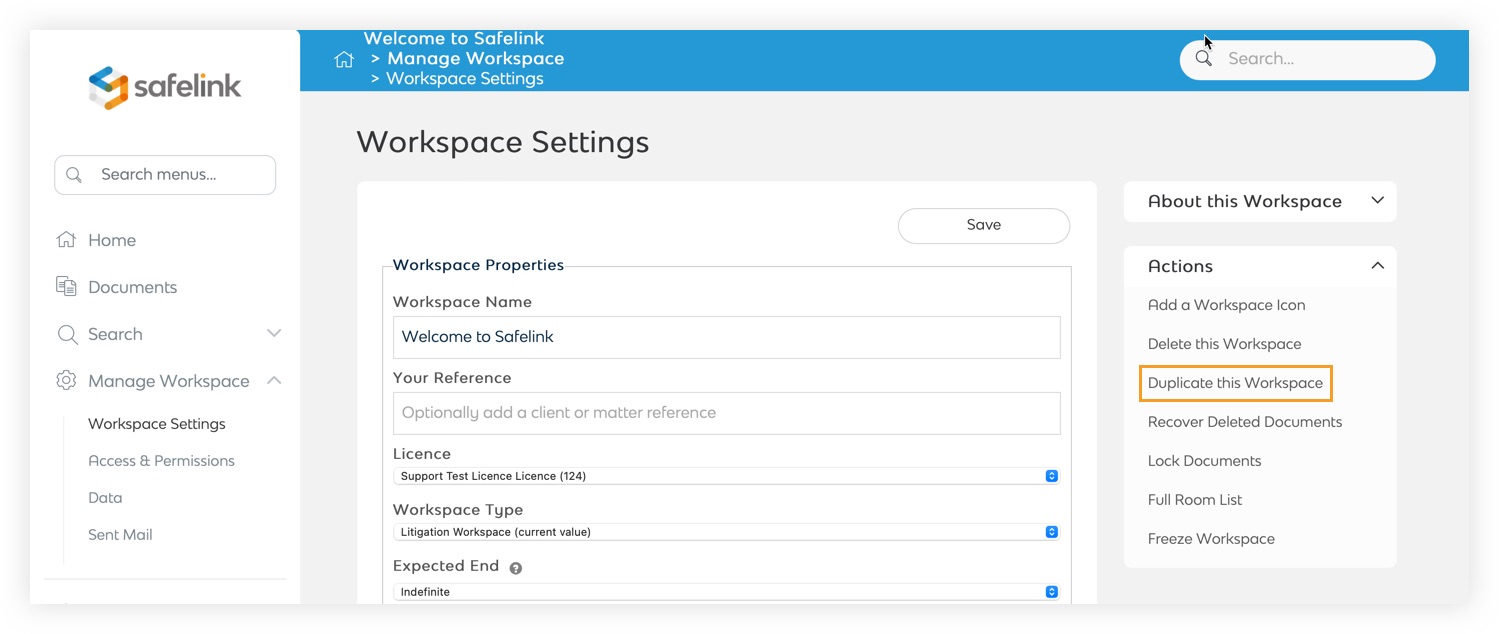Focus the top Search field
The image size is (1499, 634).
pos(1308,60)
